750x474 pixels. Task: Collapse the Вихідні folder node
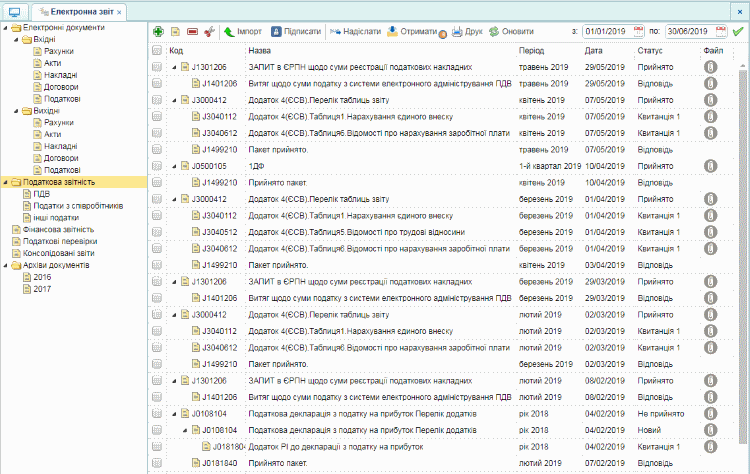tap(16, 111)
